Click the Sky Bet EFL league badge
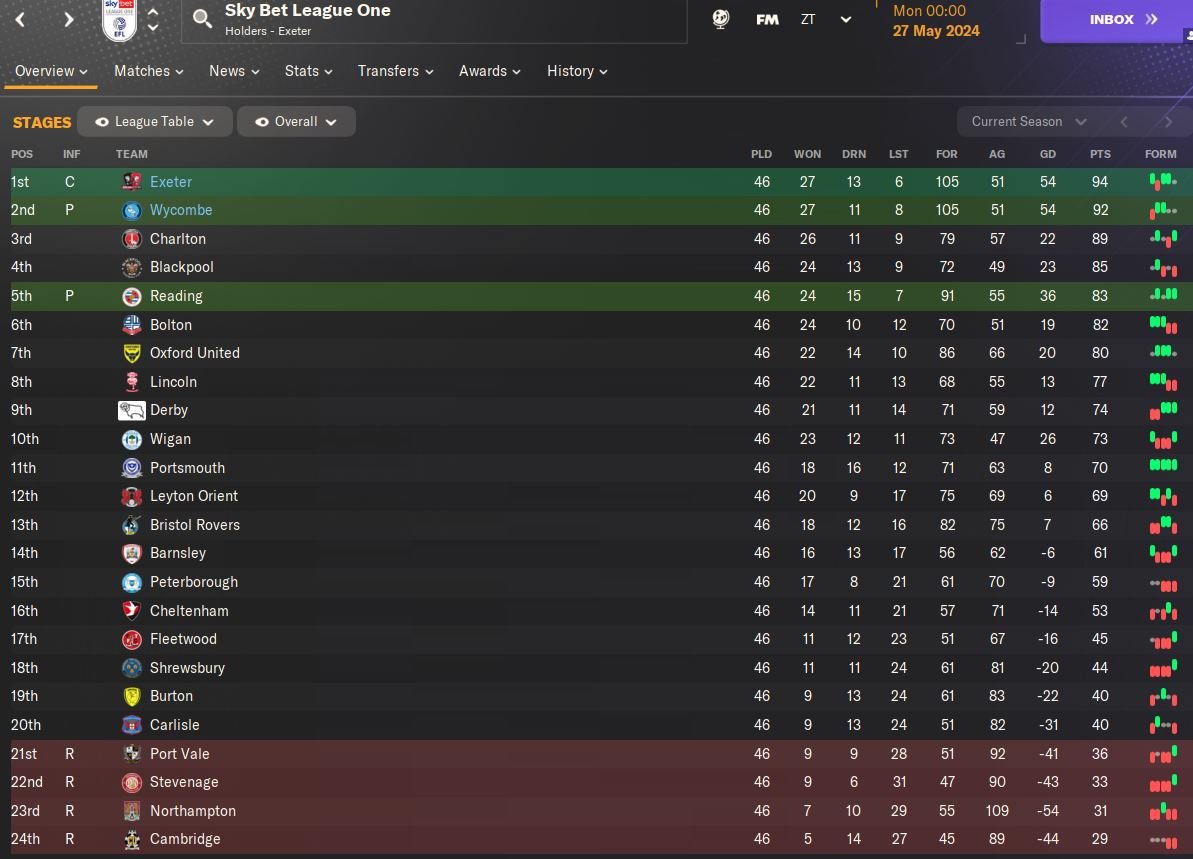 119,20
